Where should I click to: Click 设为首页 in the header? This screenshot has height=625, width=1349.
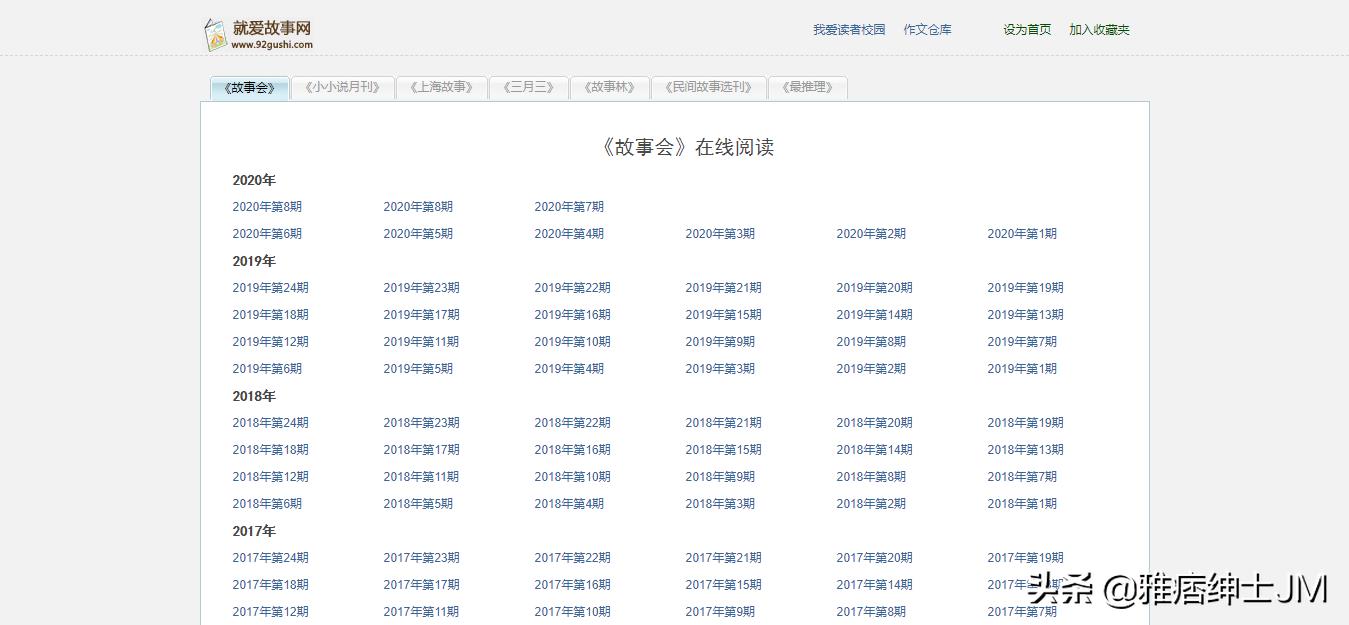(x=1027, y=30)
